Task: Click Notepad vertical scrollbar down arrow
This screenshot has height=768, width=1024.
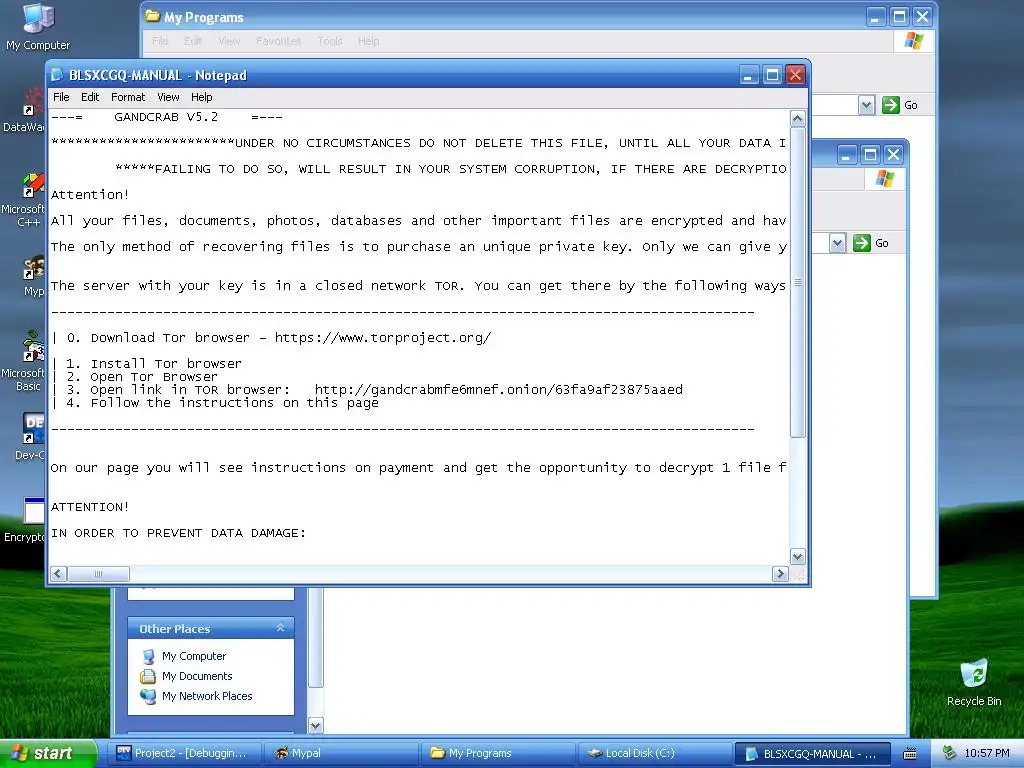Action: (797, 557)
